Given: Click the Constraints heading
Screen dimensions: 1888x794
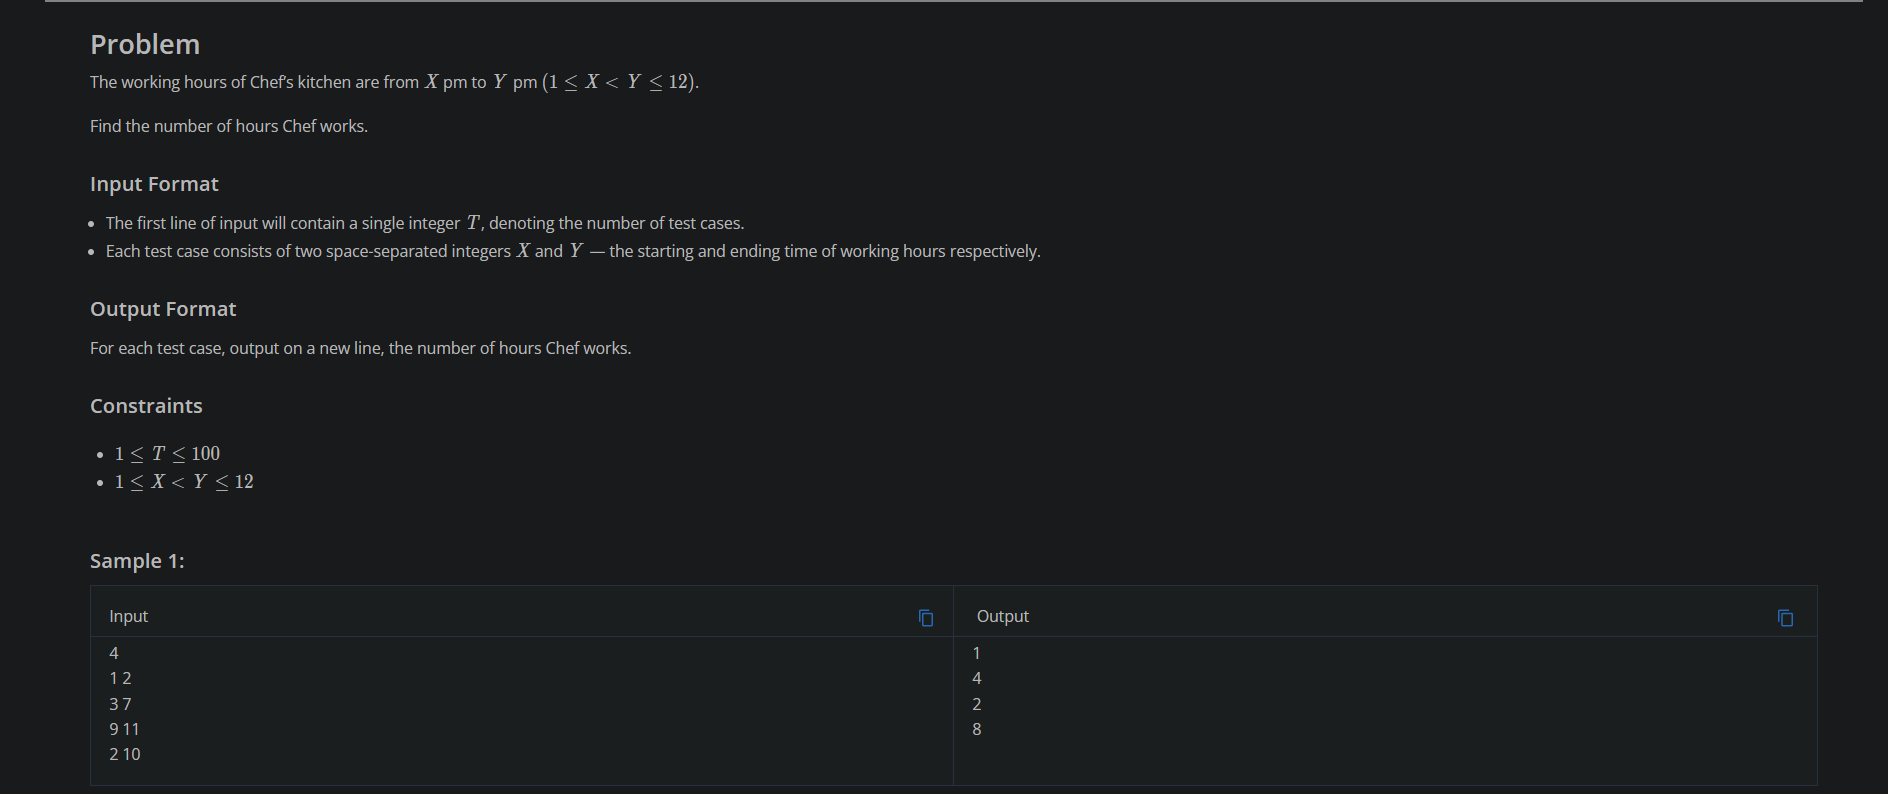Looking at the screenshot, I should coord(146,406).
